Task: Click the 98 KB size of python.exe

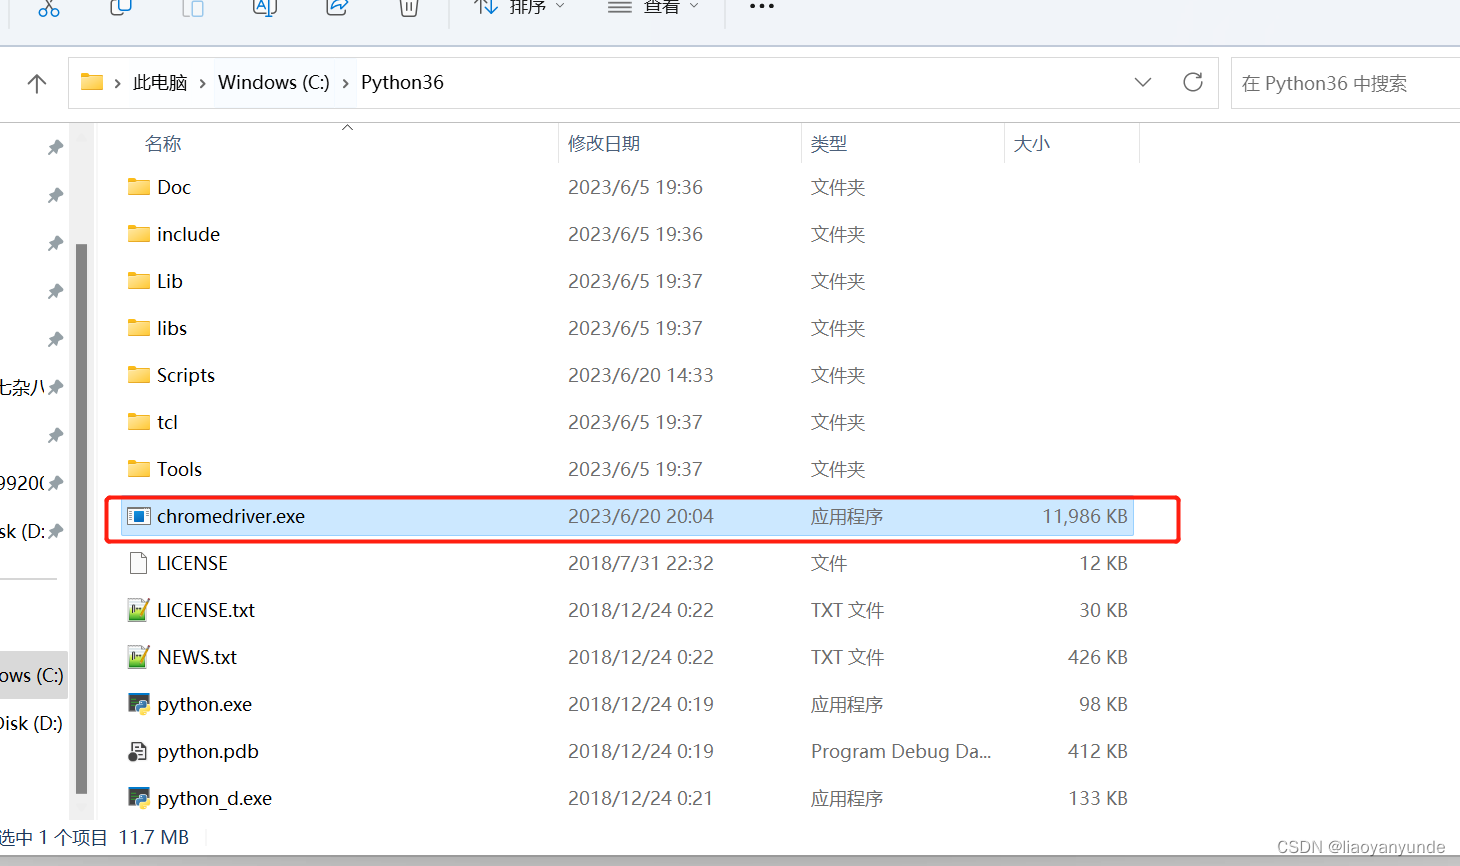Action: [1103, 704]
